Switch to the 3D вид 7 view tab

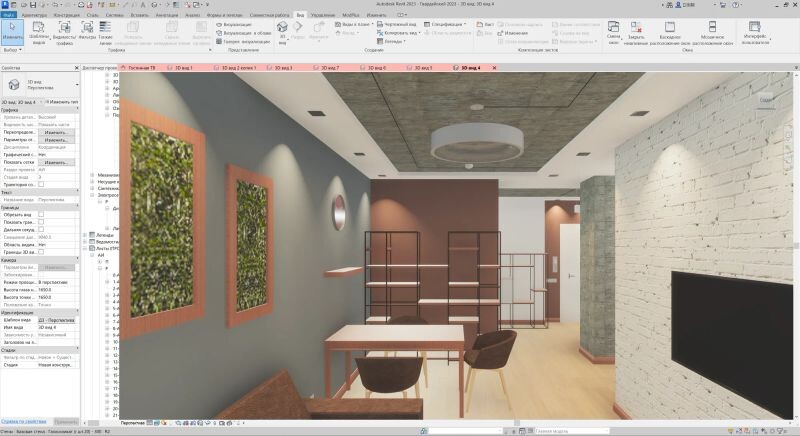click(x=328, y=68)
